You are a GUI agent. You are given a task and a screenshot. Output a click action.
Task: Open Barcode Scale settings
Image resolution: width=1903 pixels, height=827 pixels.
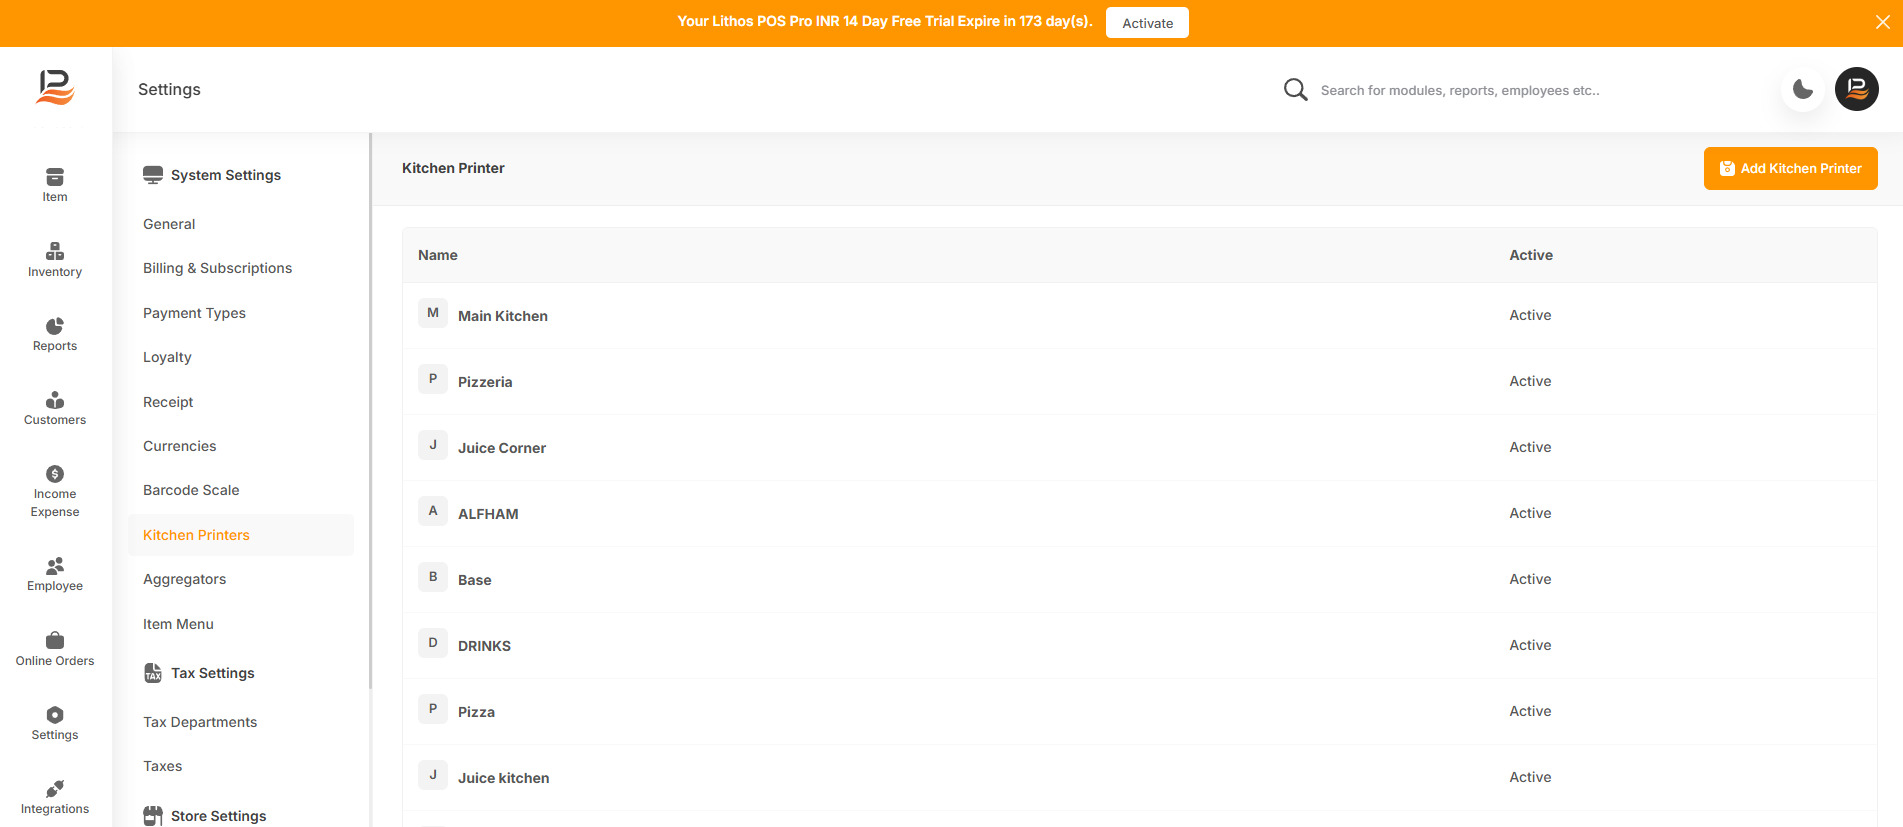(191, 490)
